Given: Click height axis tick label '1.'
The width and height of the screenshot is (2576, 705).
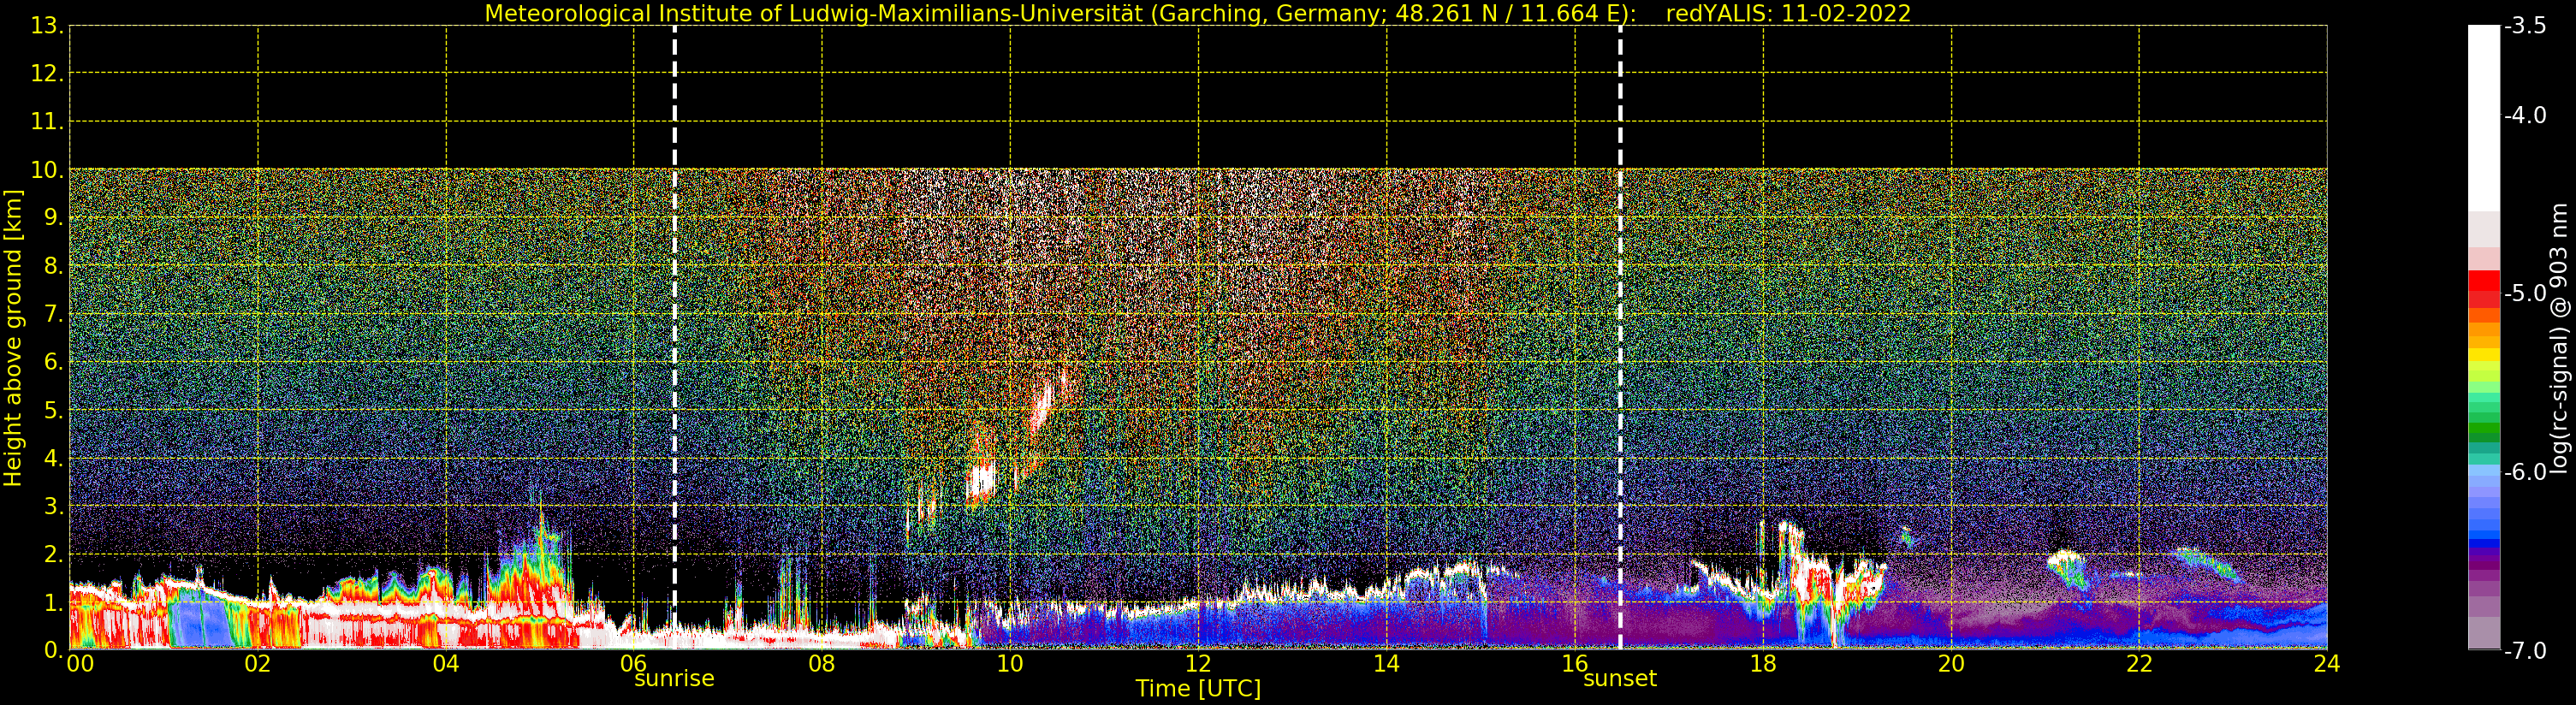Looking at the screenshot, I should (x=53, y=602).
